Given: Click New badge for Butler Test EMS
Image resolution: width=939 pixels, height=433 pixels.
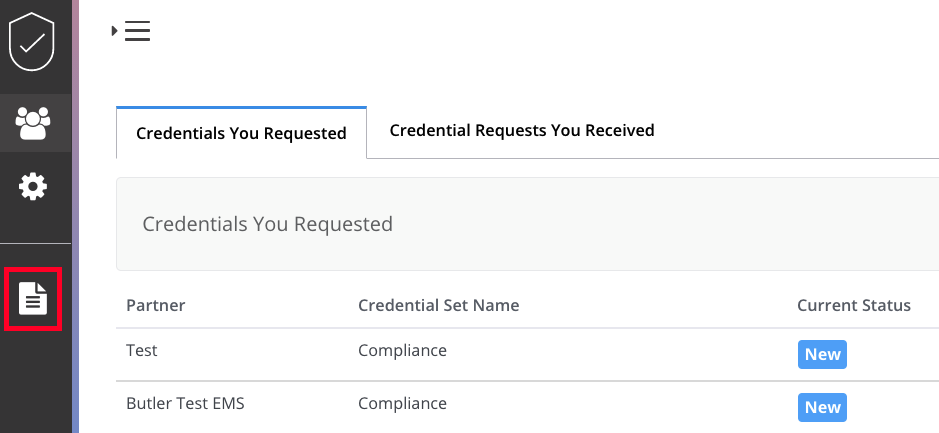Looking at the screenshot, I should 822,407.
